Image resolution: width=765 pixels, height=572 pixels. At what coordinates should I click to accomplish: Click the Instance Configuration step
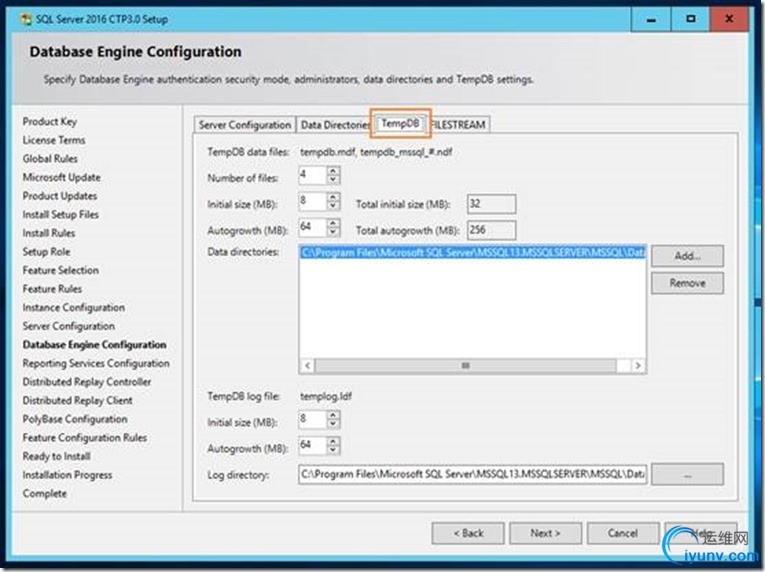74,307
